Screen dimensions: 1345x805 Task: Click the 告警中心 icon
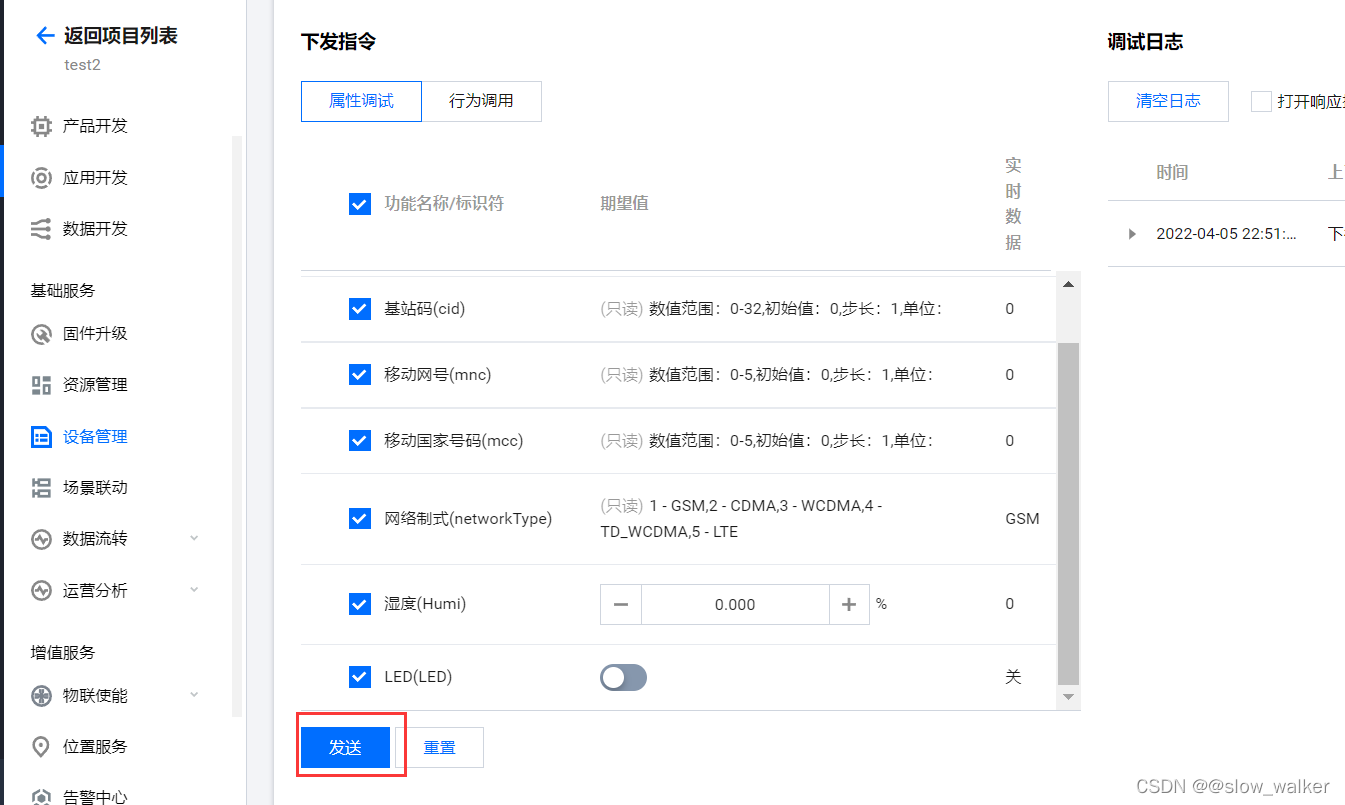pyautogui.click(x=41, y=797)
